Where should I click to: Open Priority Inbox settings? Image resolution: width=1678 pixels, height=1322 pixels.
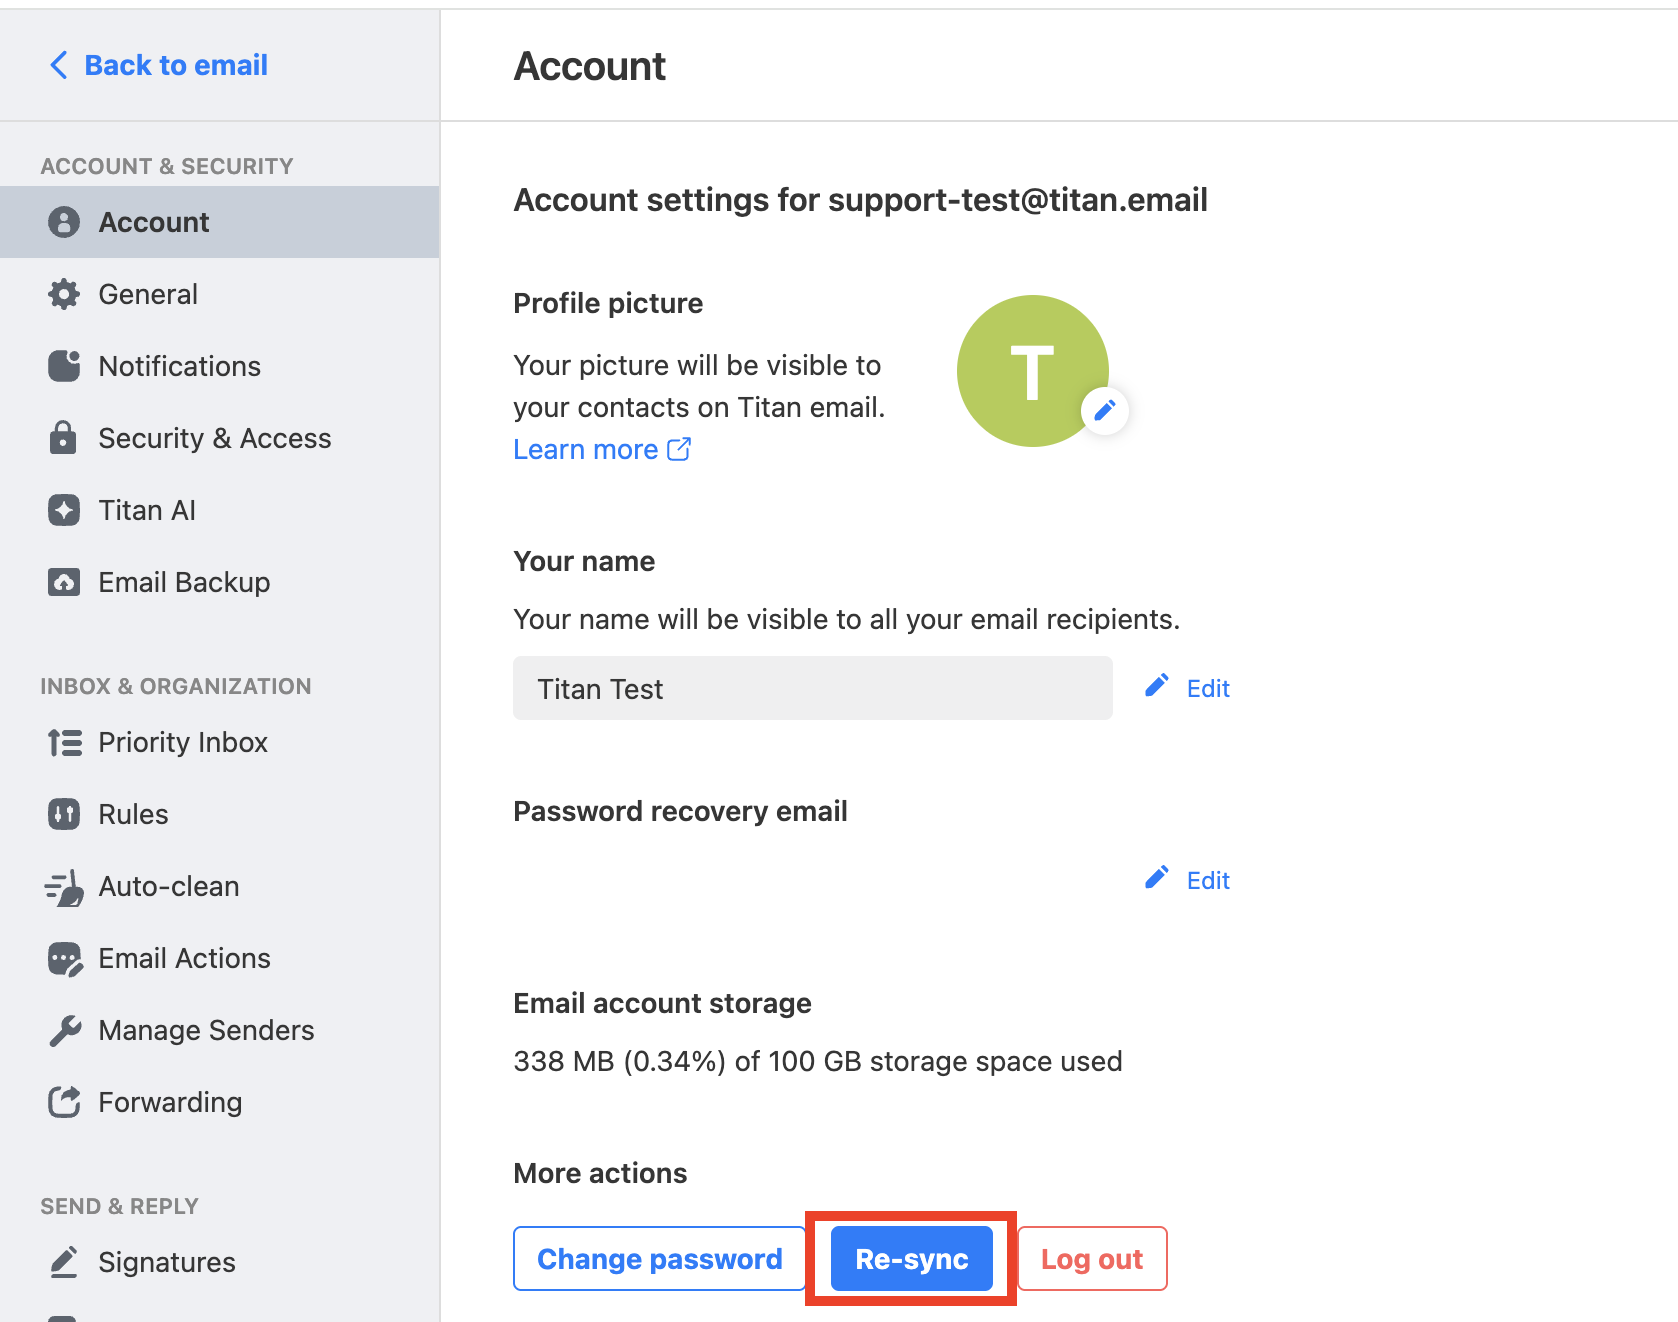pyautogui.click(x=220, y=742)
